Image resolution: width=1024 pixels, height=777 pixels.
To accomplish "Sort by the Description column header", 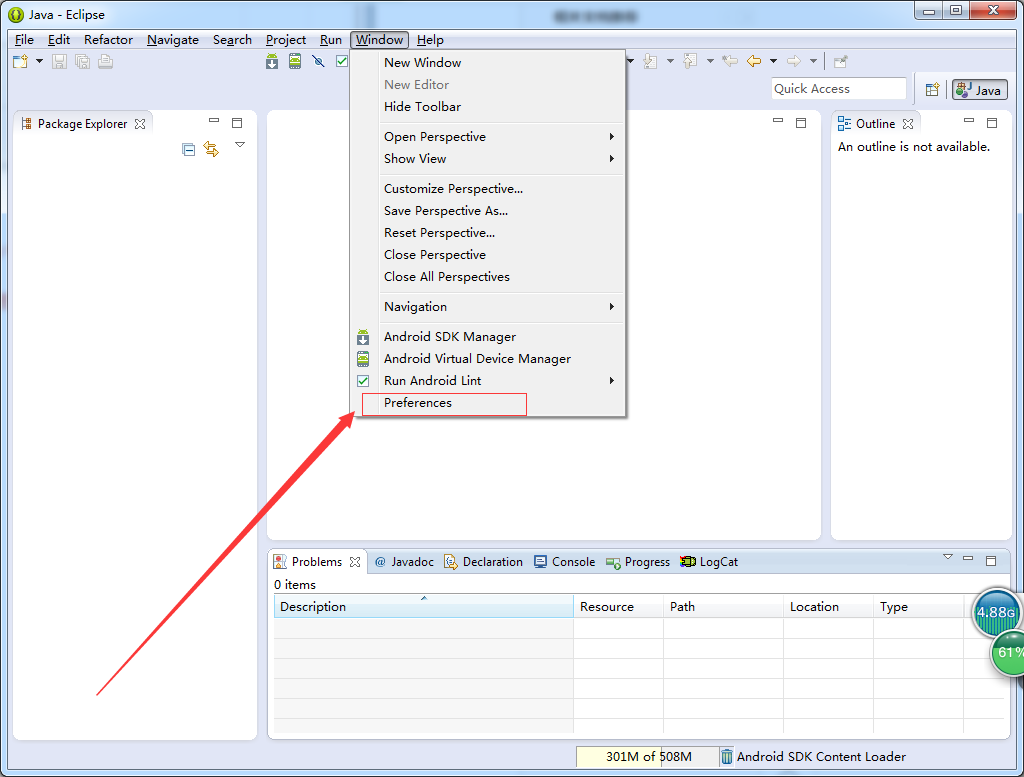I will tap(423, 607).
